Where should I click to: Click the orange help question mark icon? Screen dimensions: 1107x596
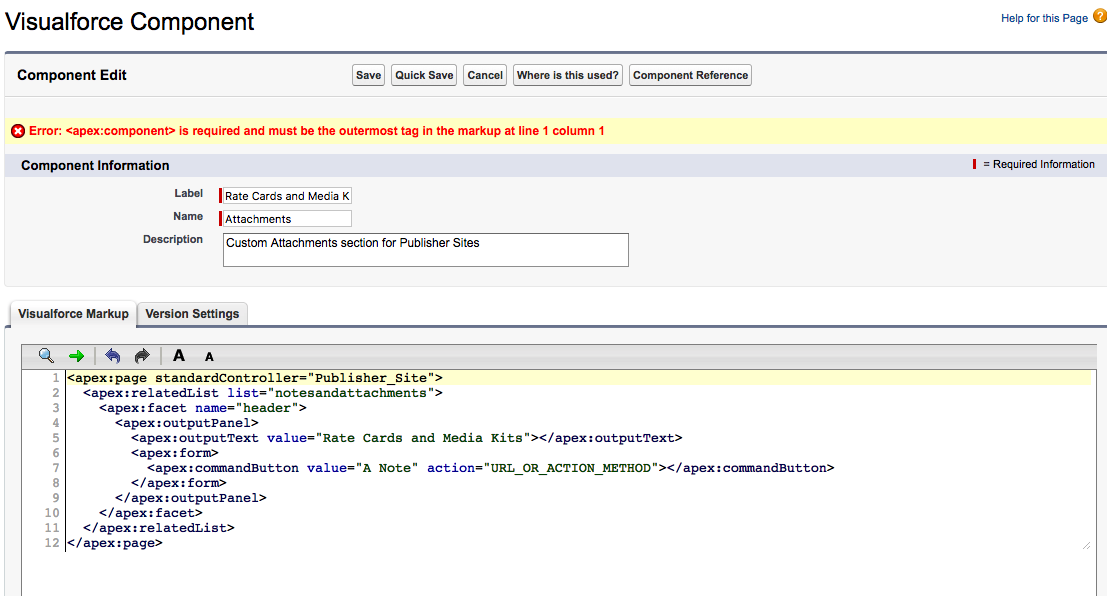(x=1099, y=17)
